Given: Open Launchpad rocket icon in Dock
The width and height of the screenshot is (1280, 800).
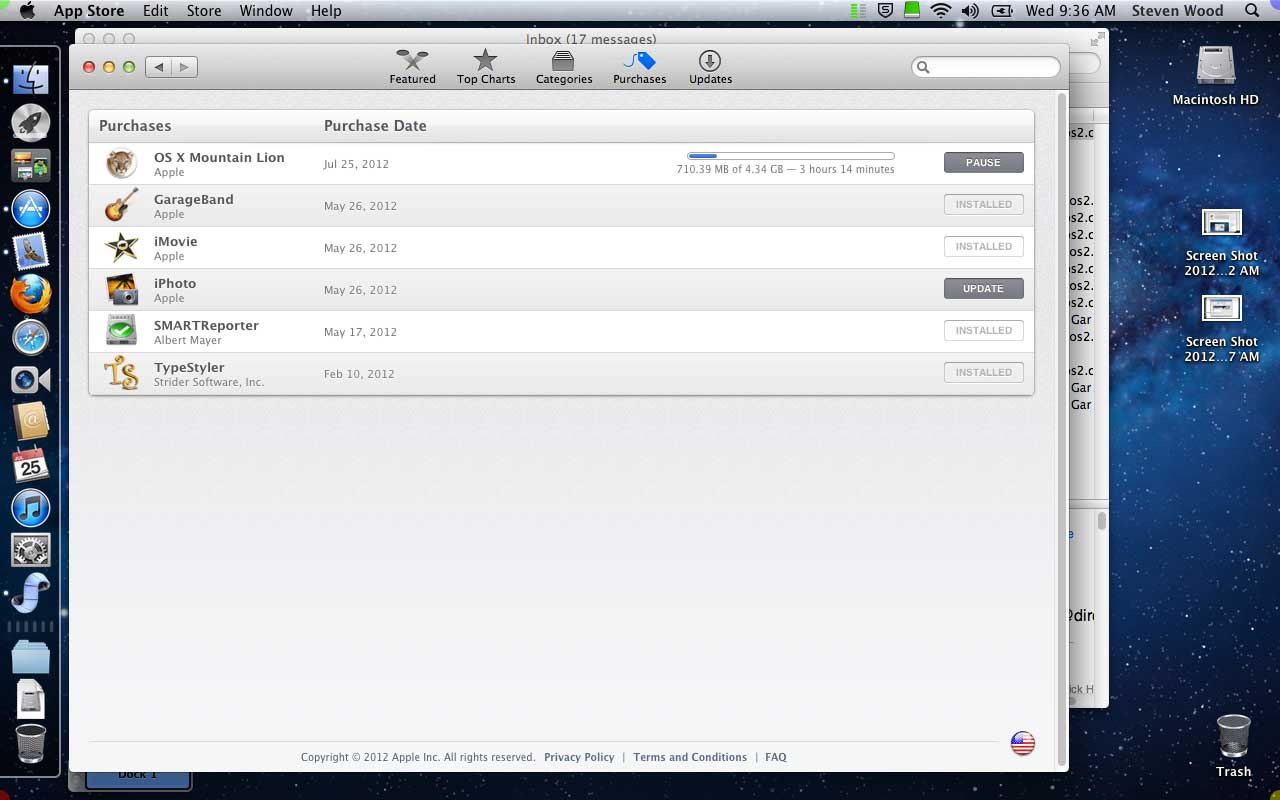Looking at the screenshot, I should tap(31, 123).
